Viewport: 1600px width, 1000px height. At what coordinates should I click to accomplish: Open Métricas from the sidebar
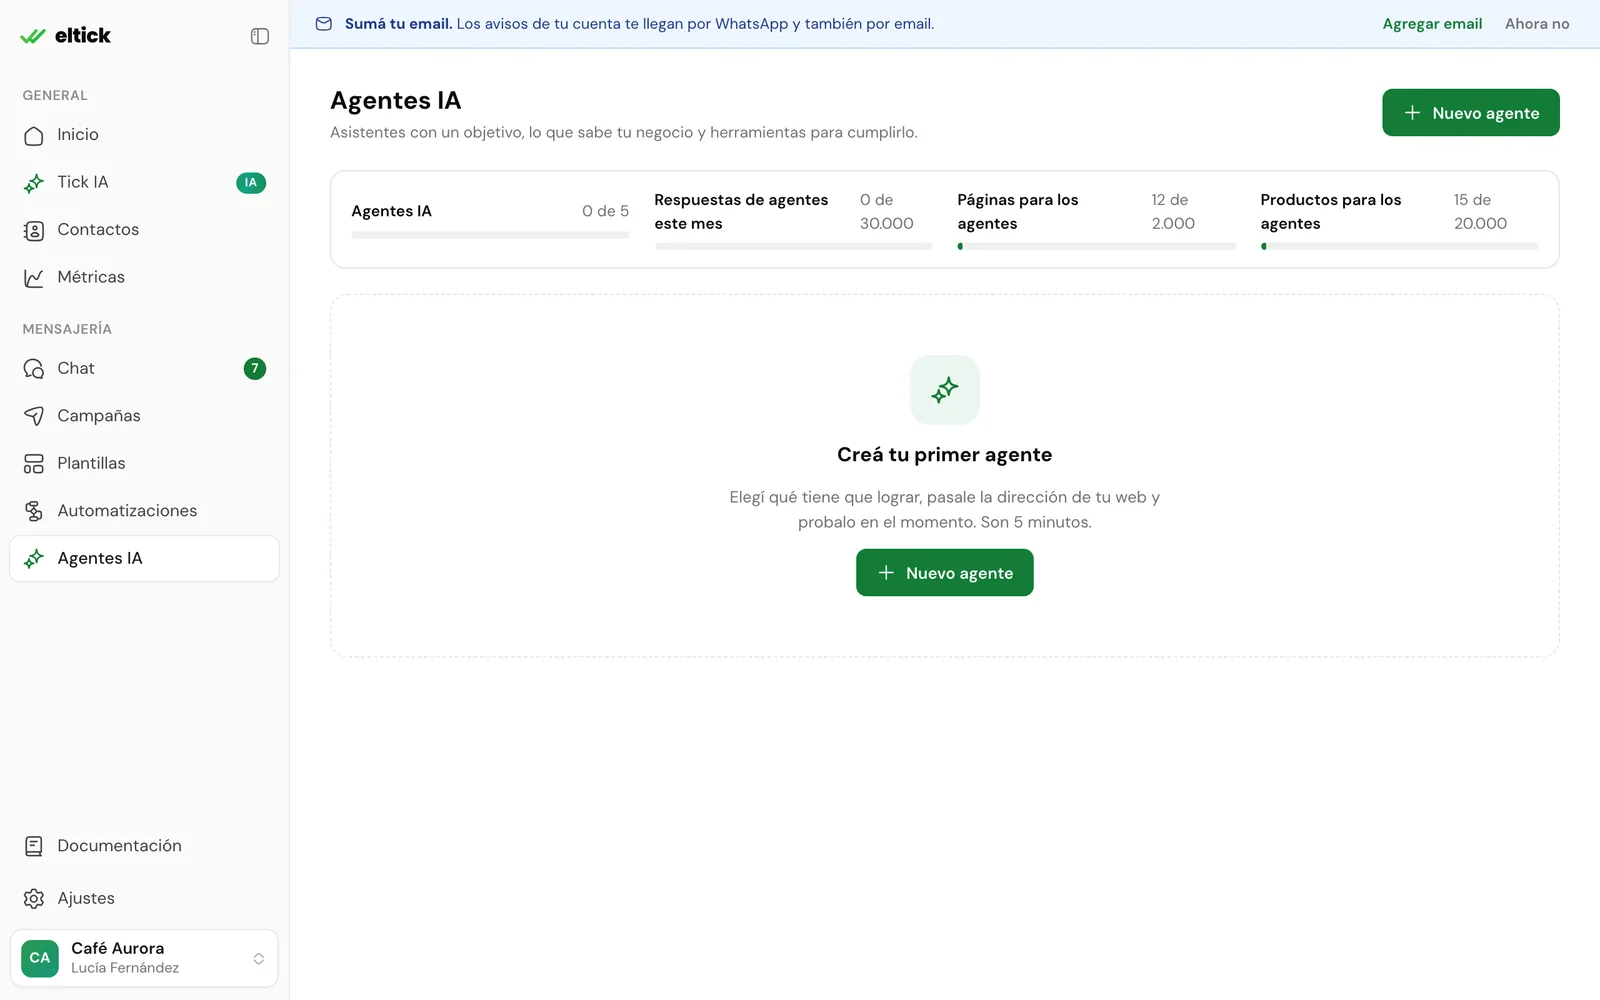[x=144, y=278]
